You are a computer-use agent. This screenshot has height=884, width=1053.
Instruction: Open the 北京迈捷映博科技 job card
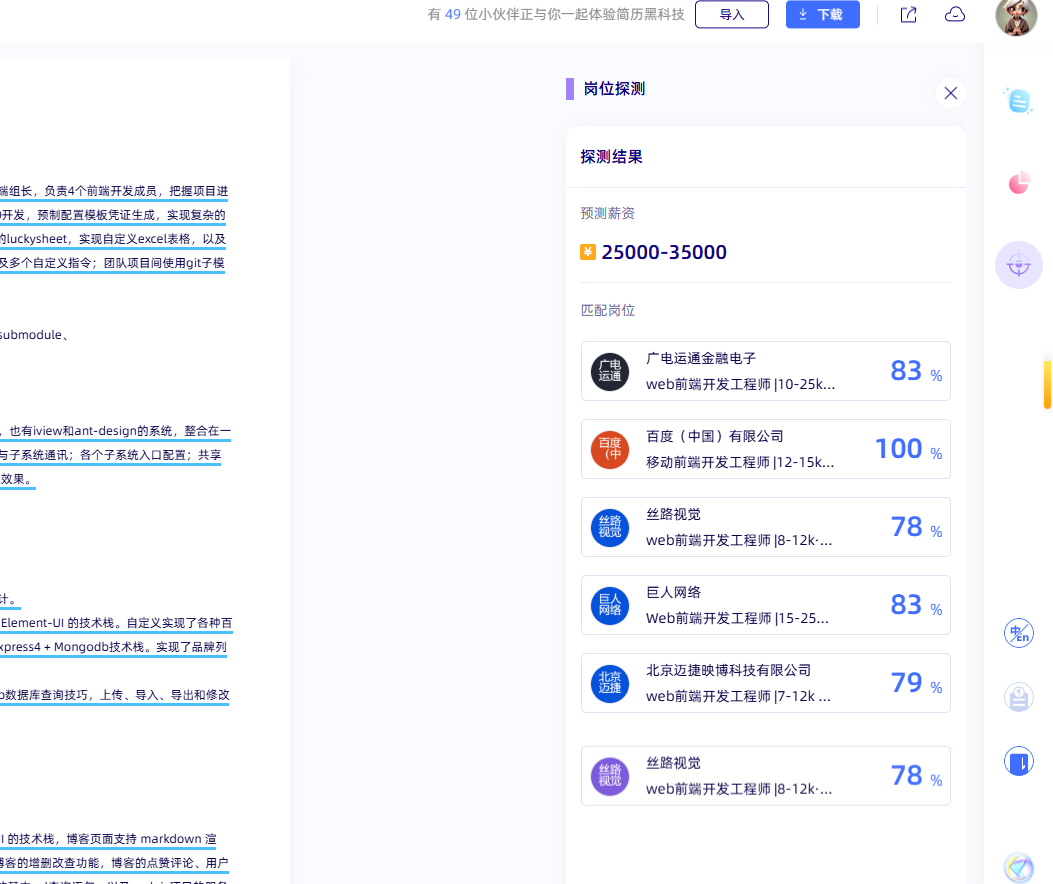pyautogui.click(x=766, y=683)
